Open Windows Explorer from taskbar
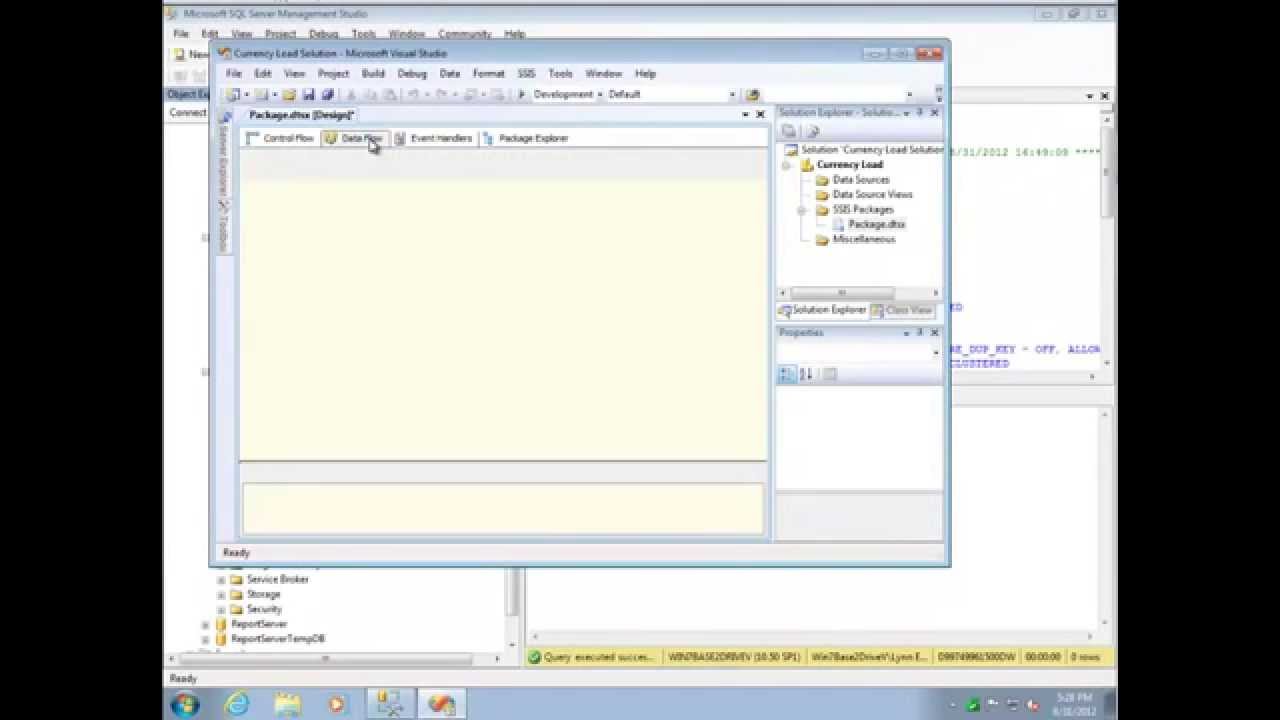This screenshot has width=1280, height=720. coord(287,705)
